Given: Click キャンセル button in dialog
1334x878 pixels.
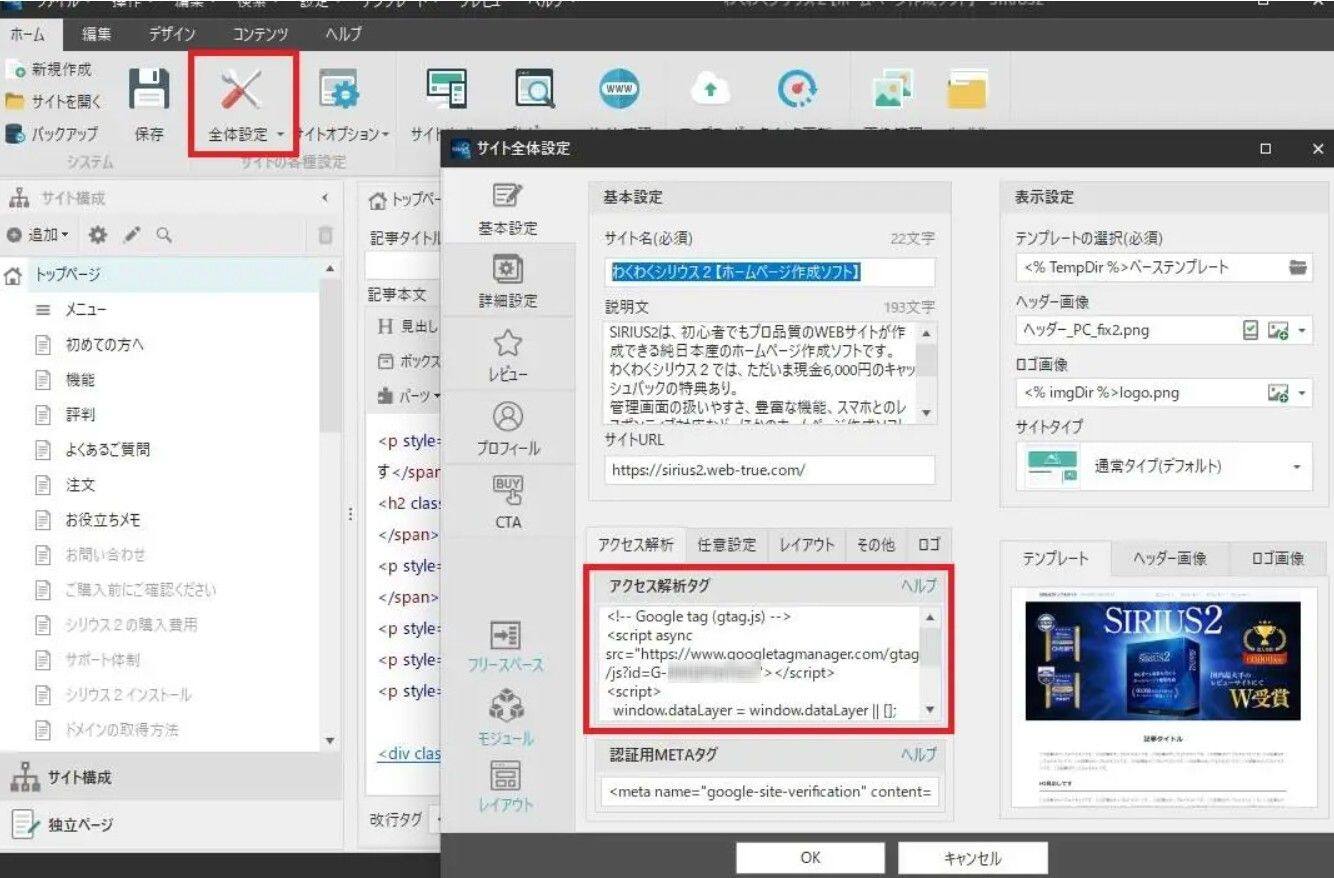Looking at the screenshot, I should click(x=972, y=857).
